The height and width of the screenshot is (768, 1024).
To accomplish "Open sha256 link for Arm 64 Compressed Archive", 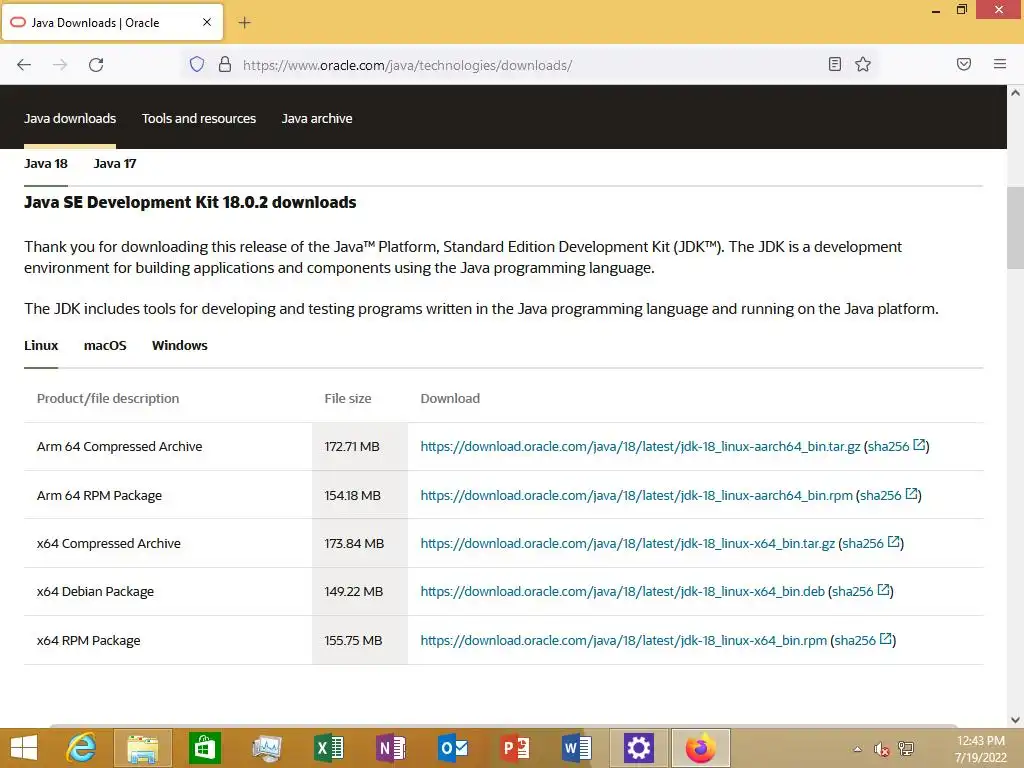I will coord(896,446).
